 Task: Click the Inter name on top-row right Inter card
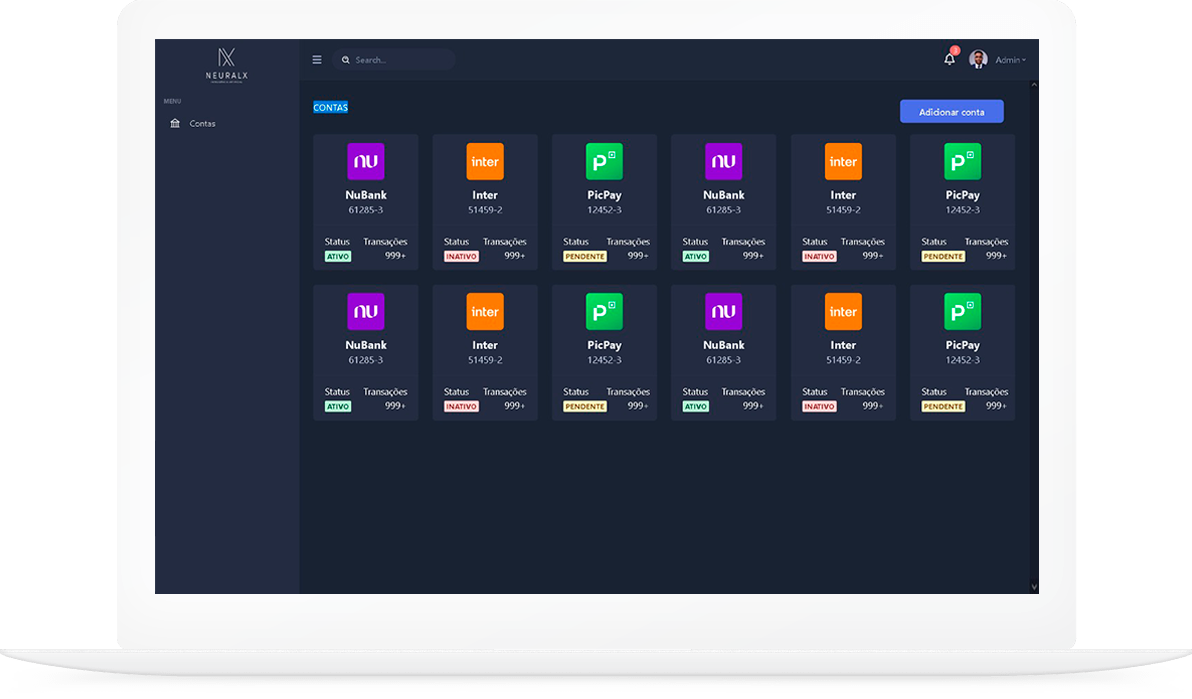coord(843,195)
